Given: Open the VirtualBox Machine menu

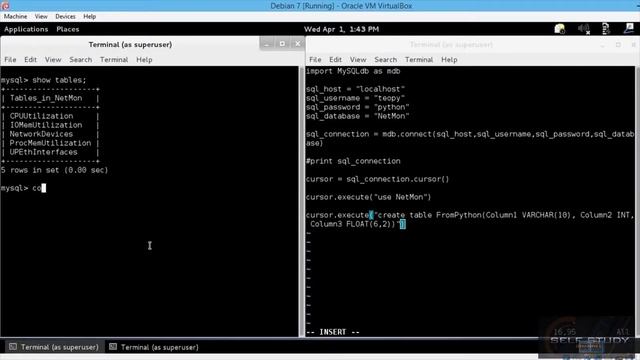Looking at the screenshot, I should pyautogui.click(x=15, y=16).
